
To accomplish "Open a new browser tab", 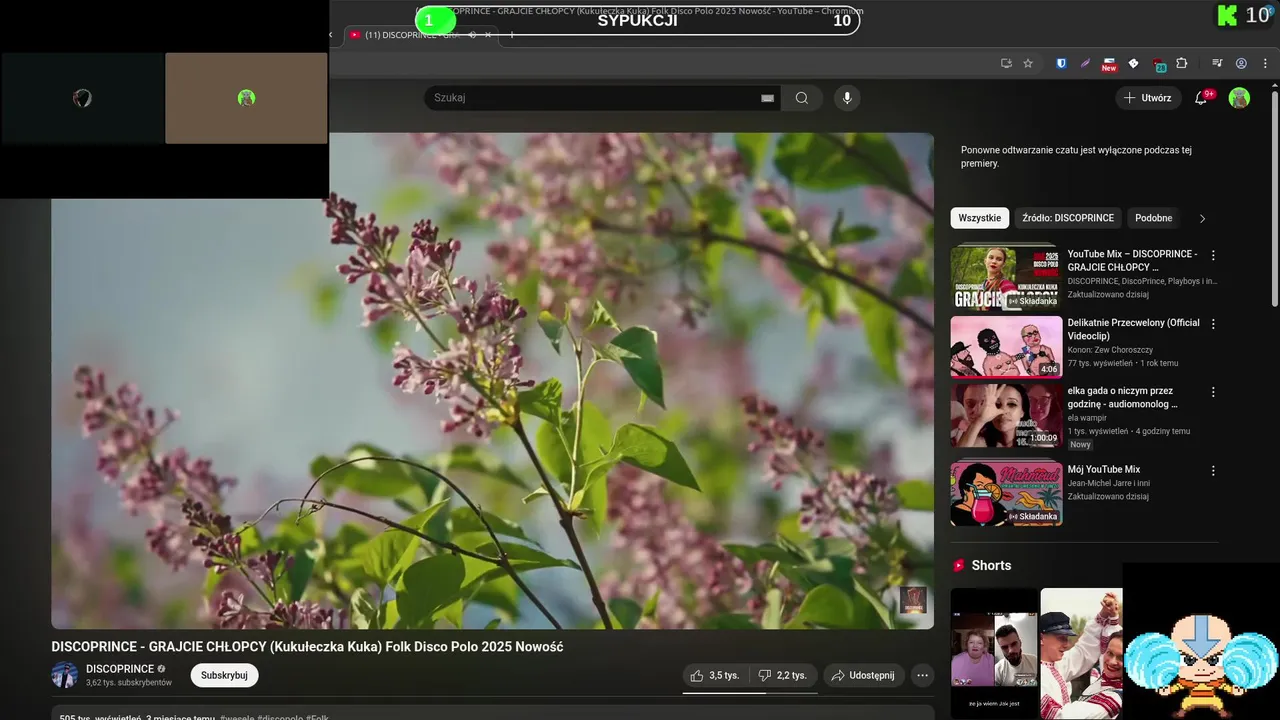I will pyautogui.click(x=512, y=35).
